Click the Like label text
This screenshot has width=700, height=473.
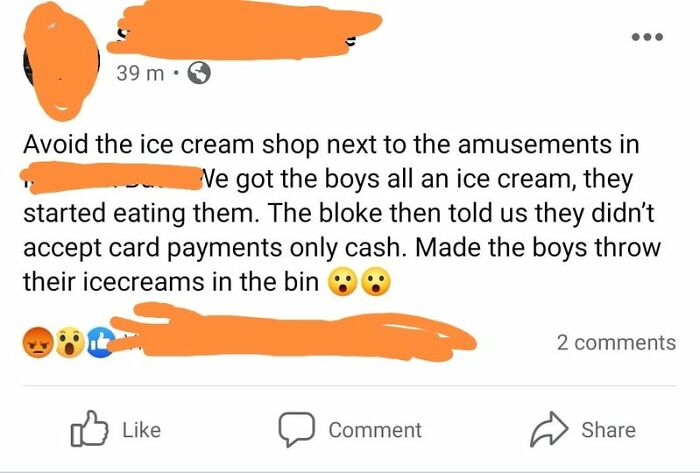click(x=142, y=430)
